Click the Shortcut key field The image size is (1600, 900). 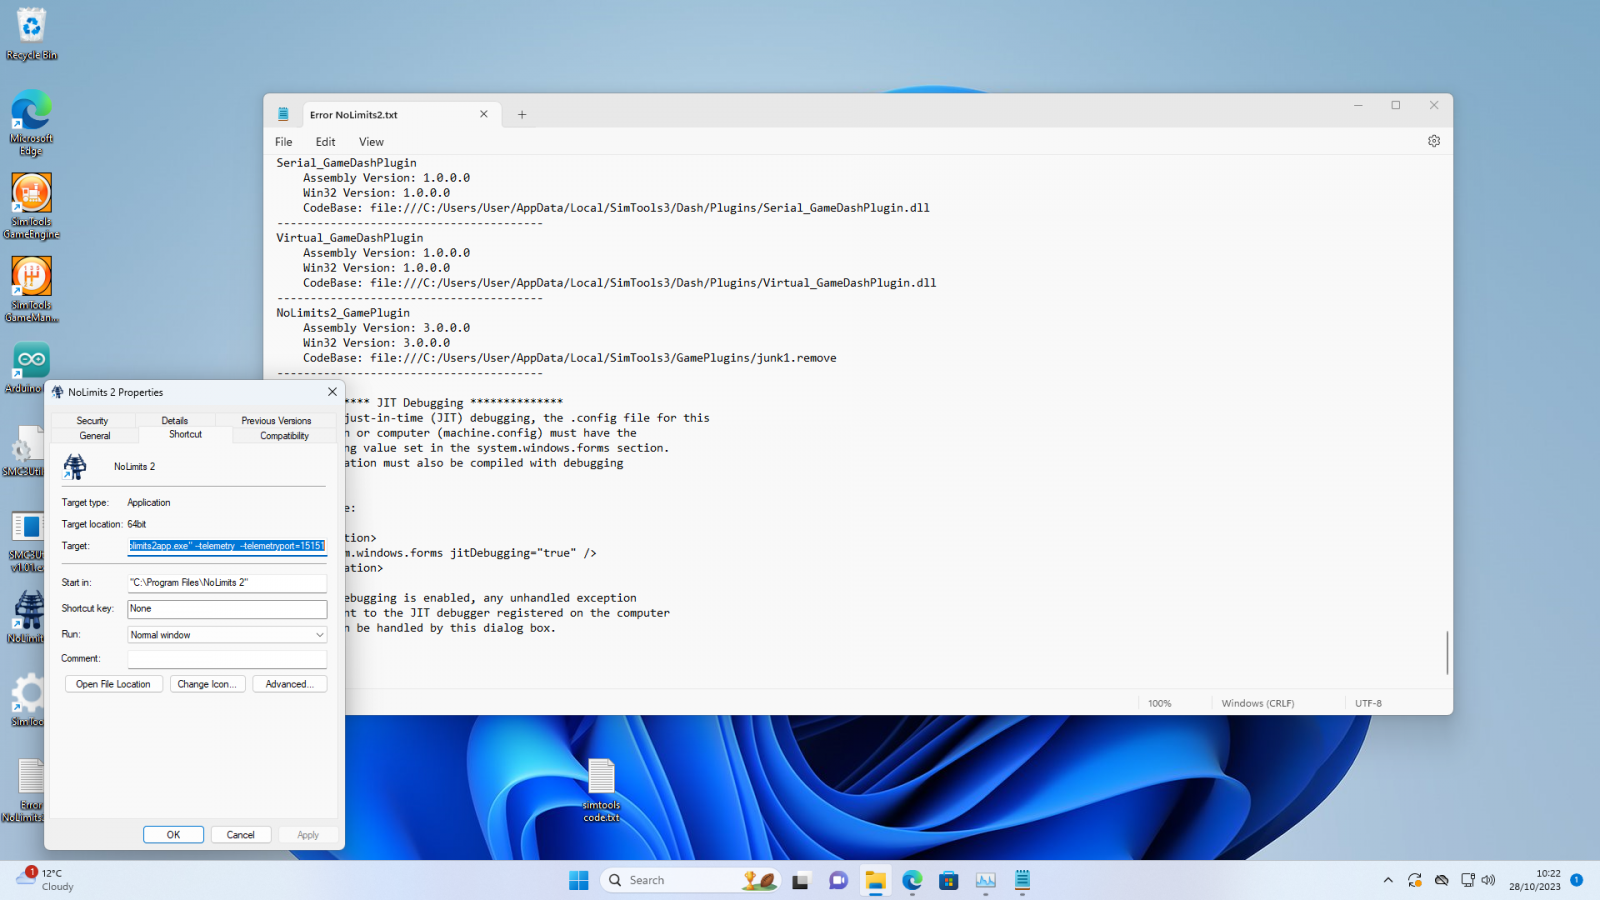click(227, 609)
